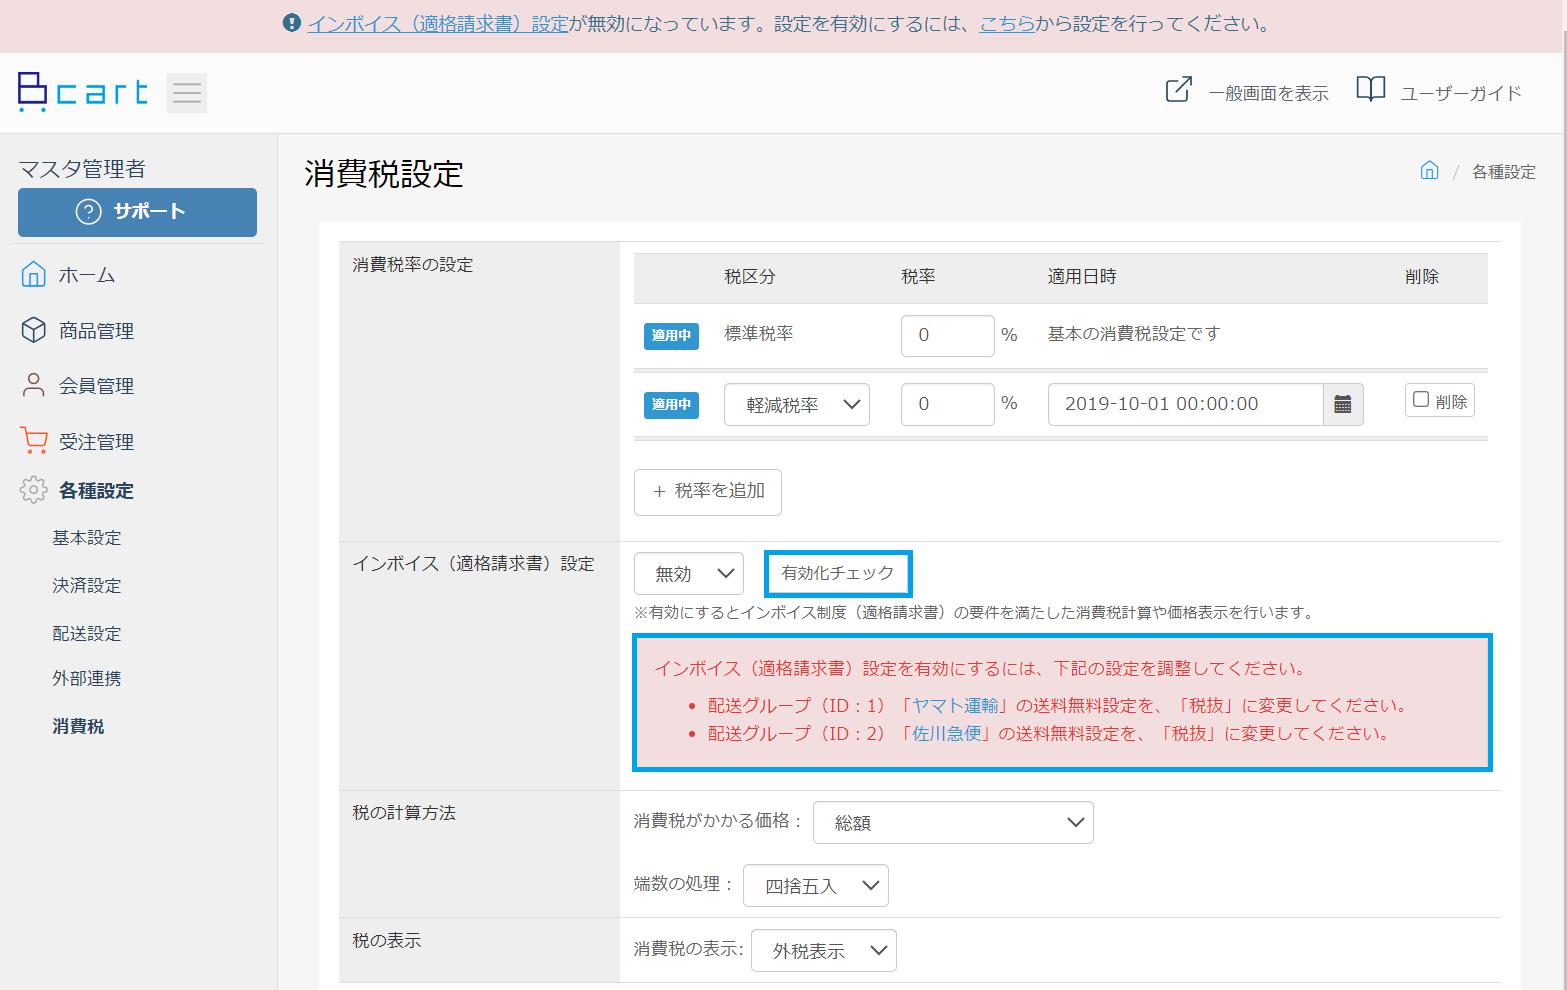Click the warning icon in top banner

[292, 23]
